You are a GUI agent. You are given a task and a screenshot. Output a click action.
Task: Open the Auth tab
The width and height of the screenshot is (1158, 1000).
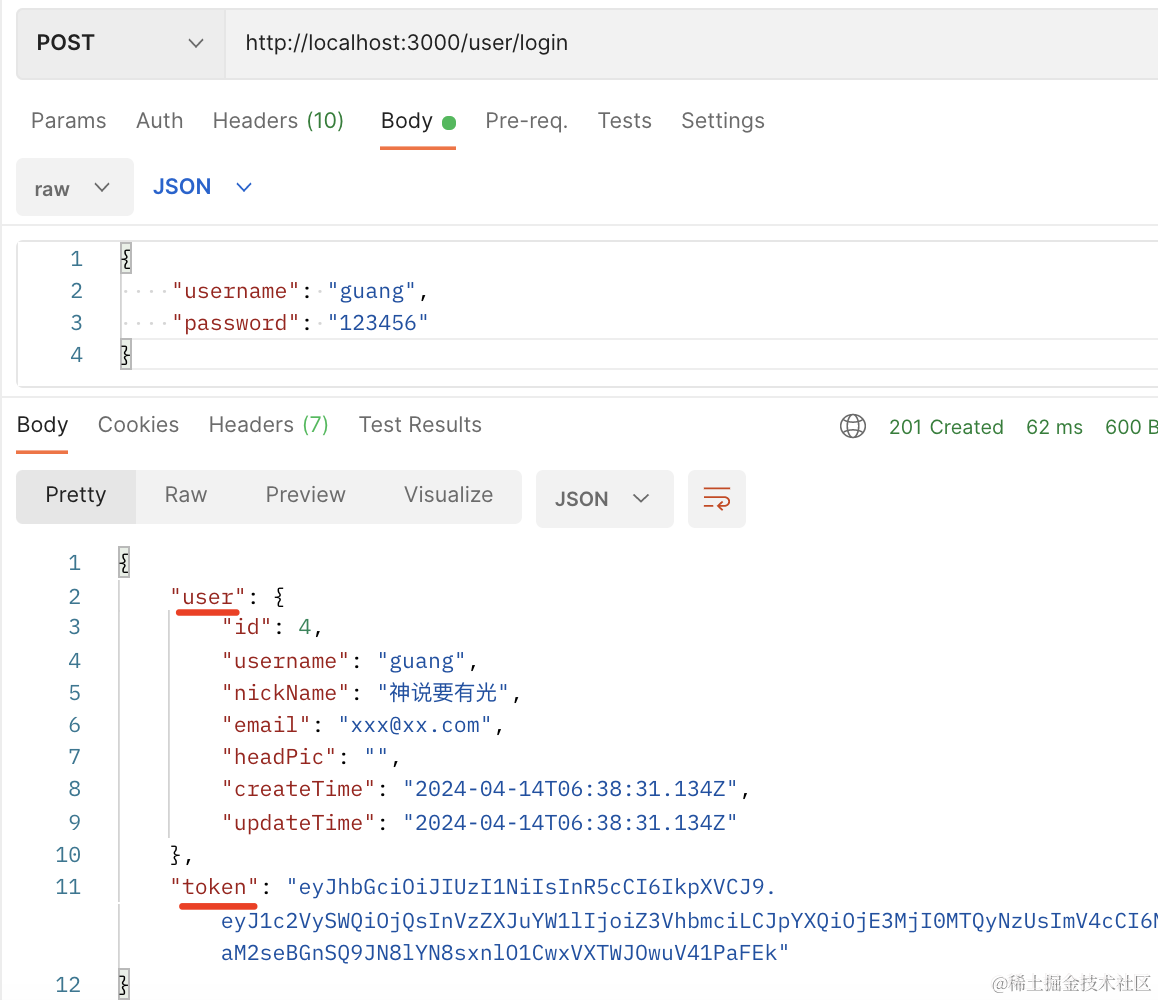pos(159,121)
